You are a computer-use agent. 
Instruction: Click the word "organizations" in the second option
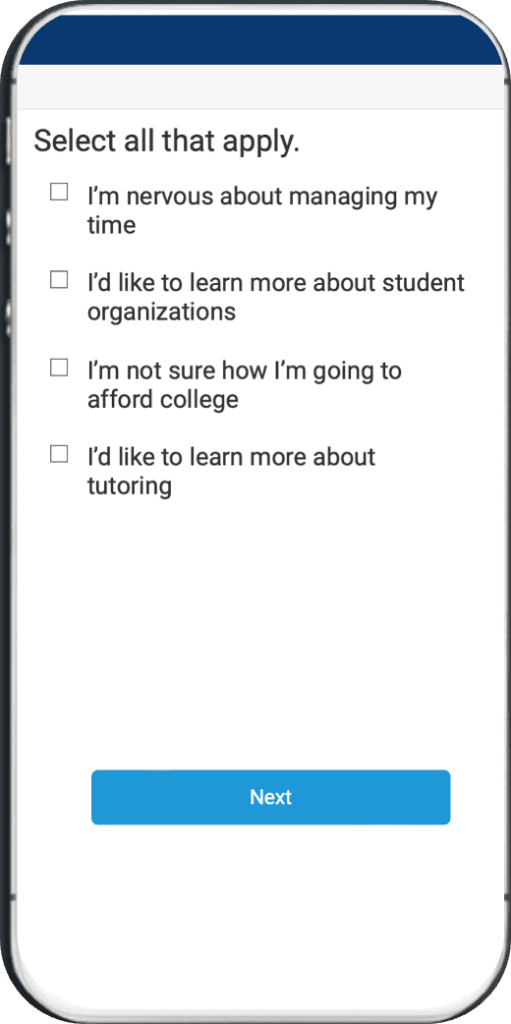(161, 313)
